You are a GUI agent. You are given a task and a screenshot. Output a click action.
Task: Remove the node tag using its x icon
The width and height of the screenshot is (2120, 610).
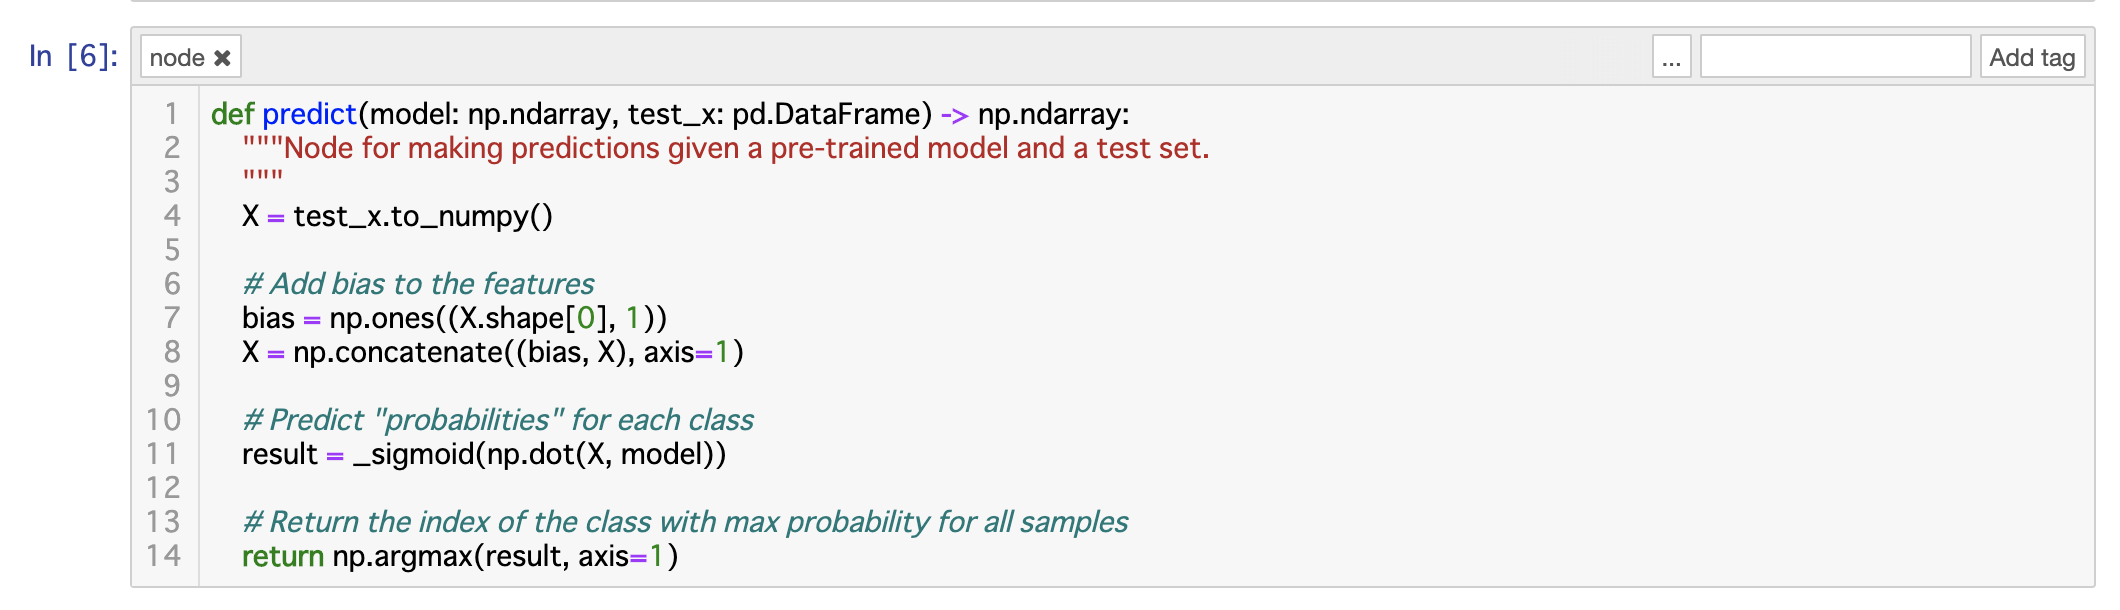pos(222,58)
